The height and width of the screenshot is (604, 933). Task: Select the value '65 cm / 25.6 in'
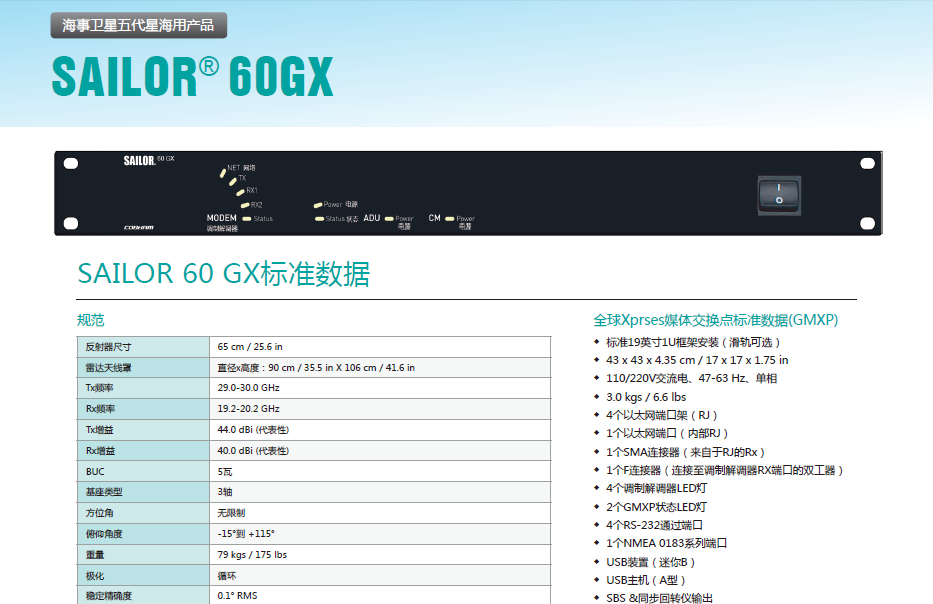coord(250,346)
